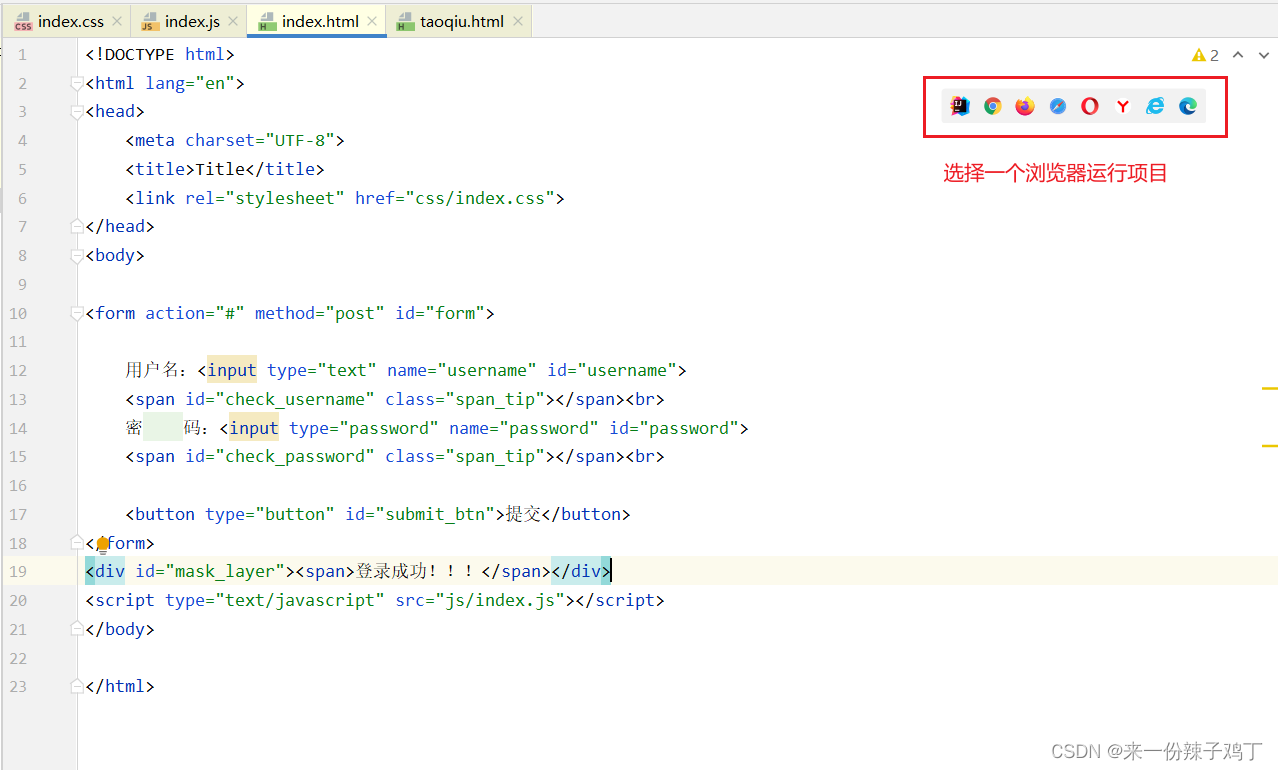Click the highlighted input tag on line 14
The height and width of the screenshot is (770, 1278).
[254, 428]
